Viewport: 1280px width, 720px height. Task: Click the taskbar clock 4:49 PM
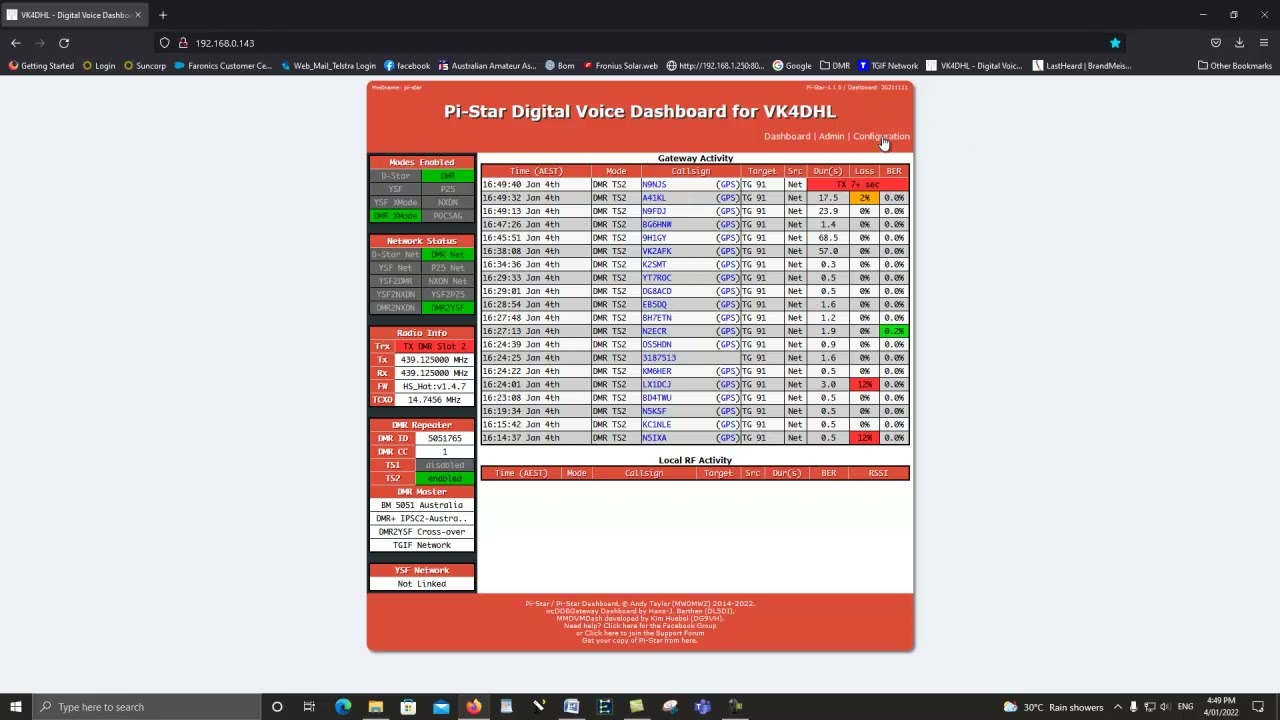(x=1221, y=707)
